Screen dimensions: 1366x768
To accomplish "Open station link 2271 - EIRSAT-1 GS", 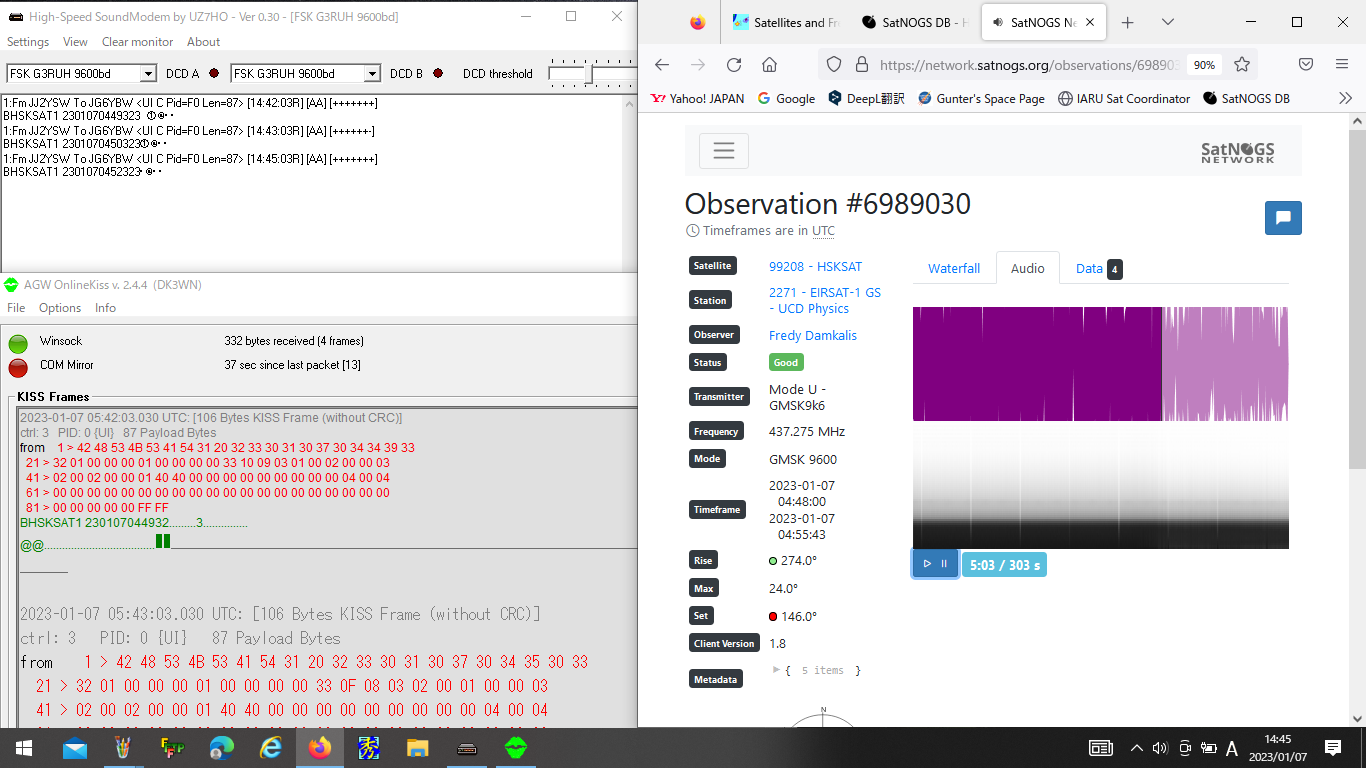I will click(x=825, y=301).
